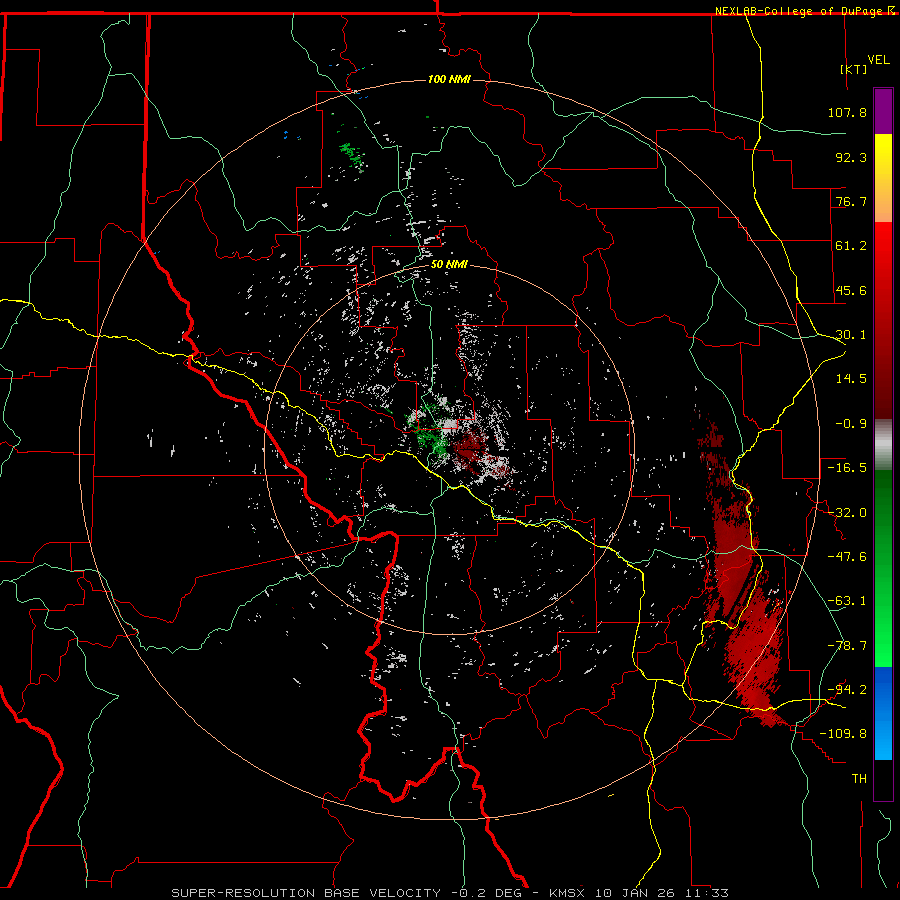
Task: Pick the green segment of the velocity scale
Action: pyautogui.click(x=883, y=568)
